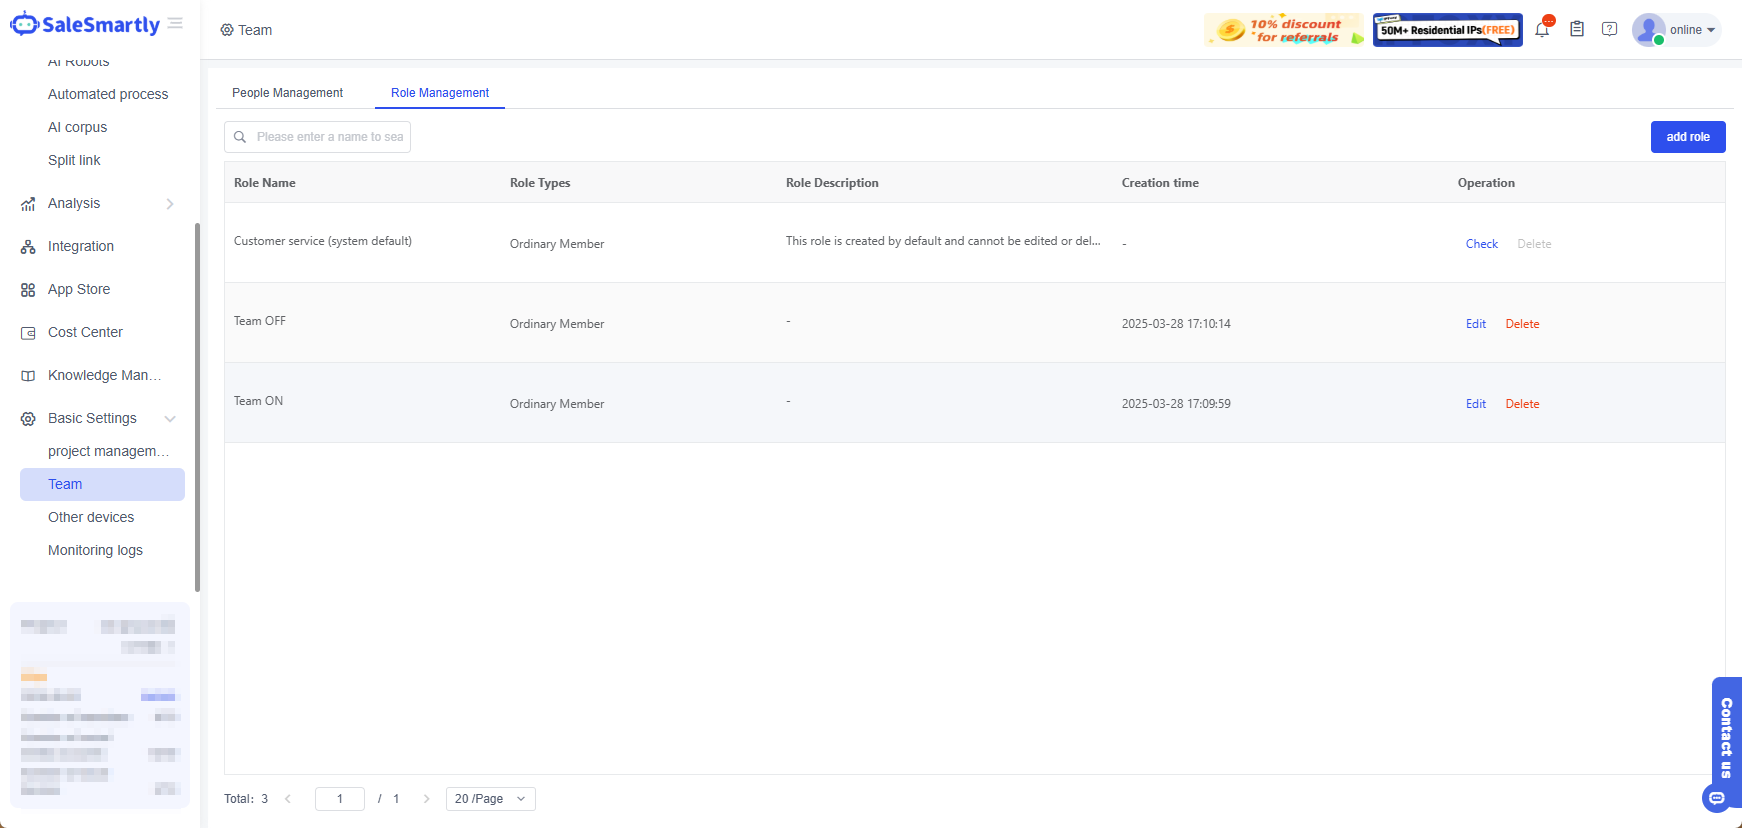1742x828 pixels.
Task: Click the SaleSmartly logo
Action: point(86,25)
